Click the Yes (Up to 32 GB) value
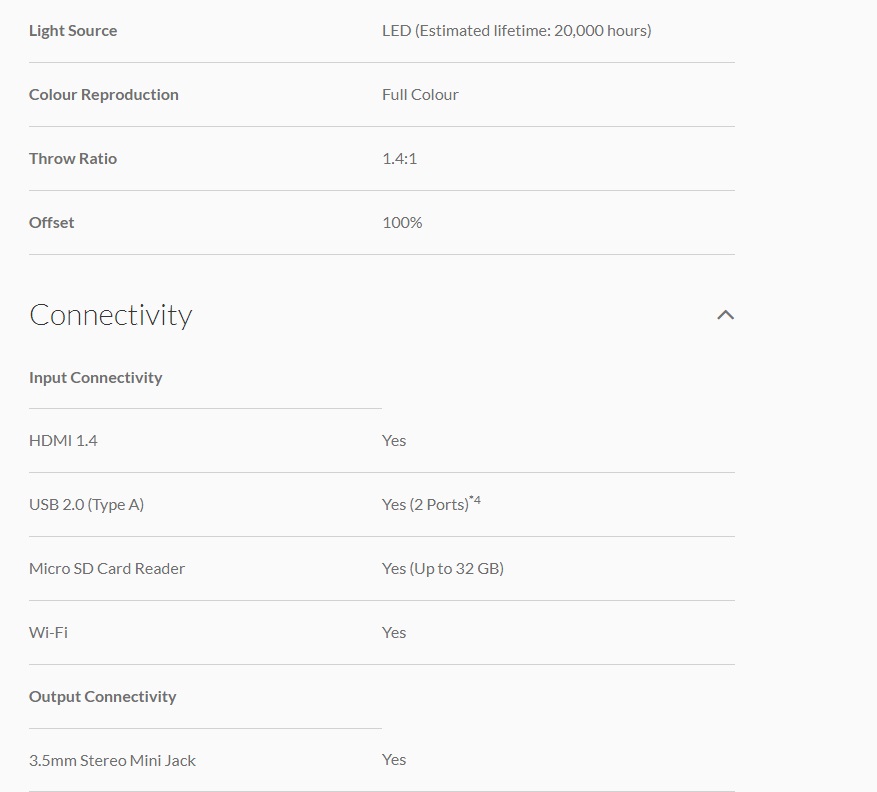877x792 pixels. click(x=443, y=569)
